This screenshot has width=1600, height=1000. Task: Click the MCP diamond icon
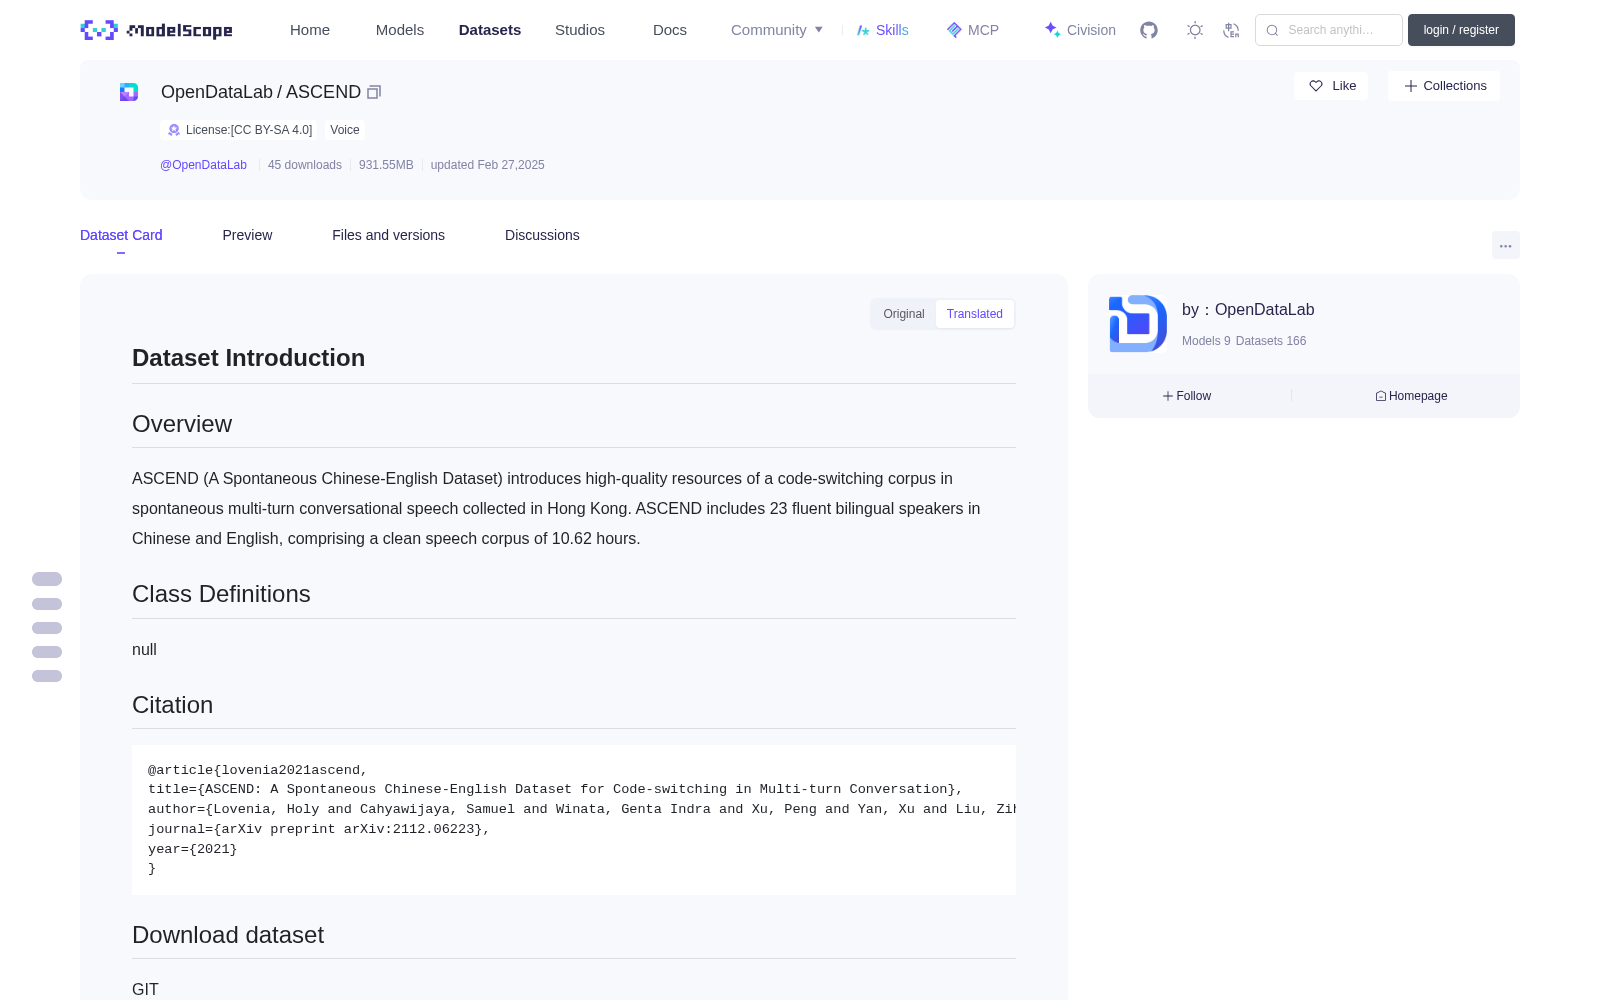click(954, 30)
